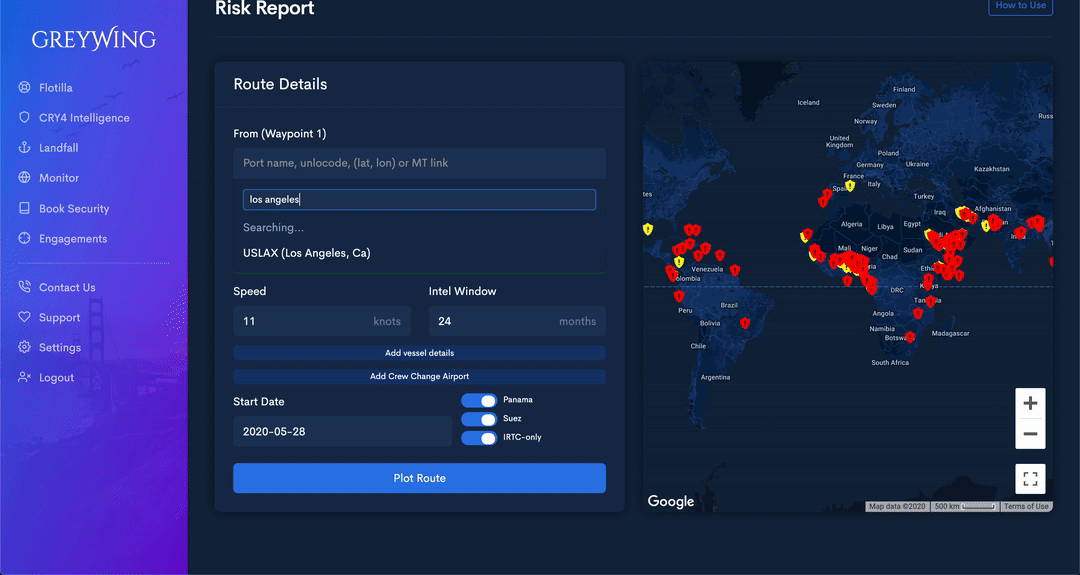
Task: Click the Start Date field
Action: (342, 432)
